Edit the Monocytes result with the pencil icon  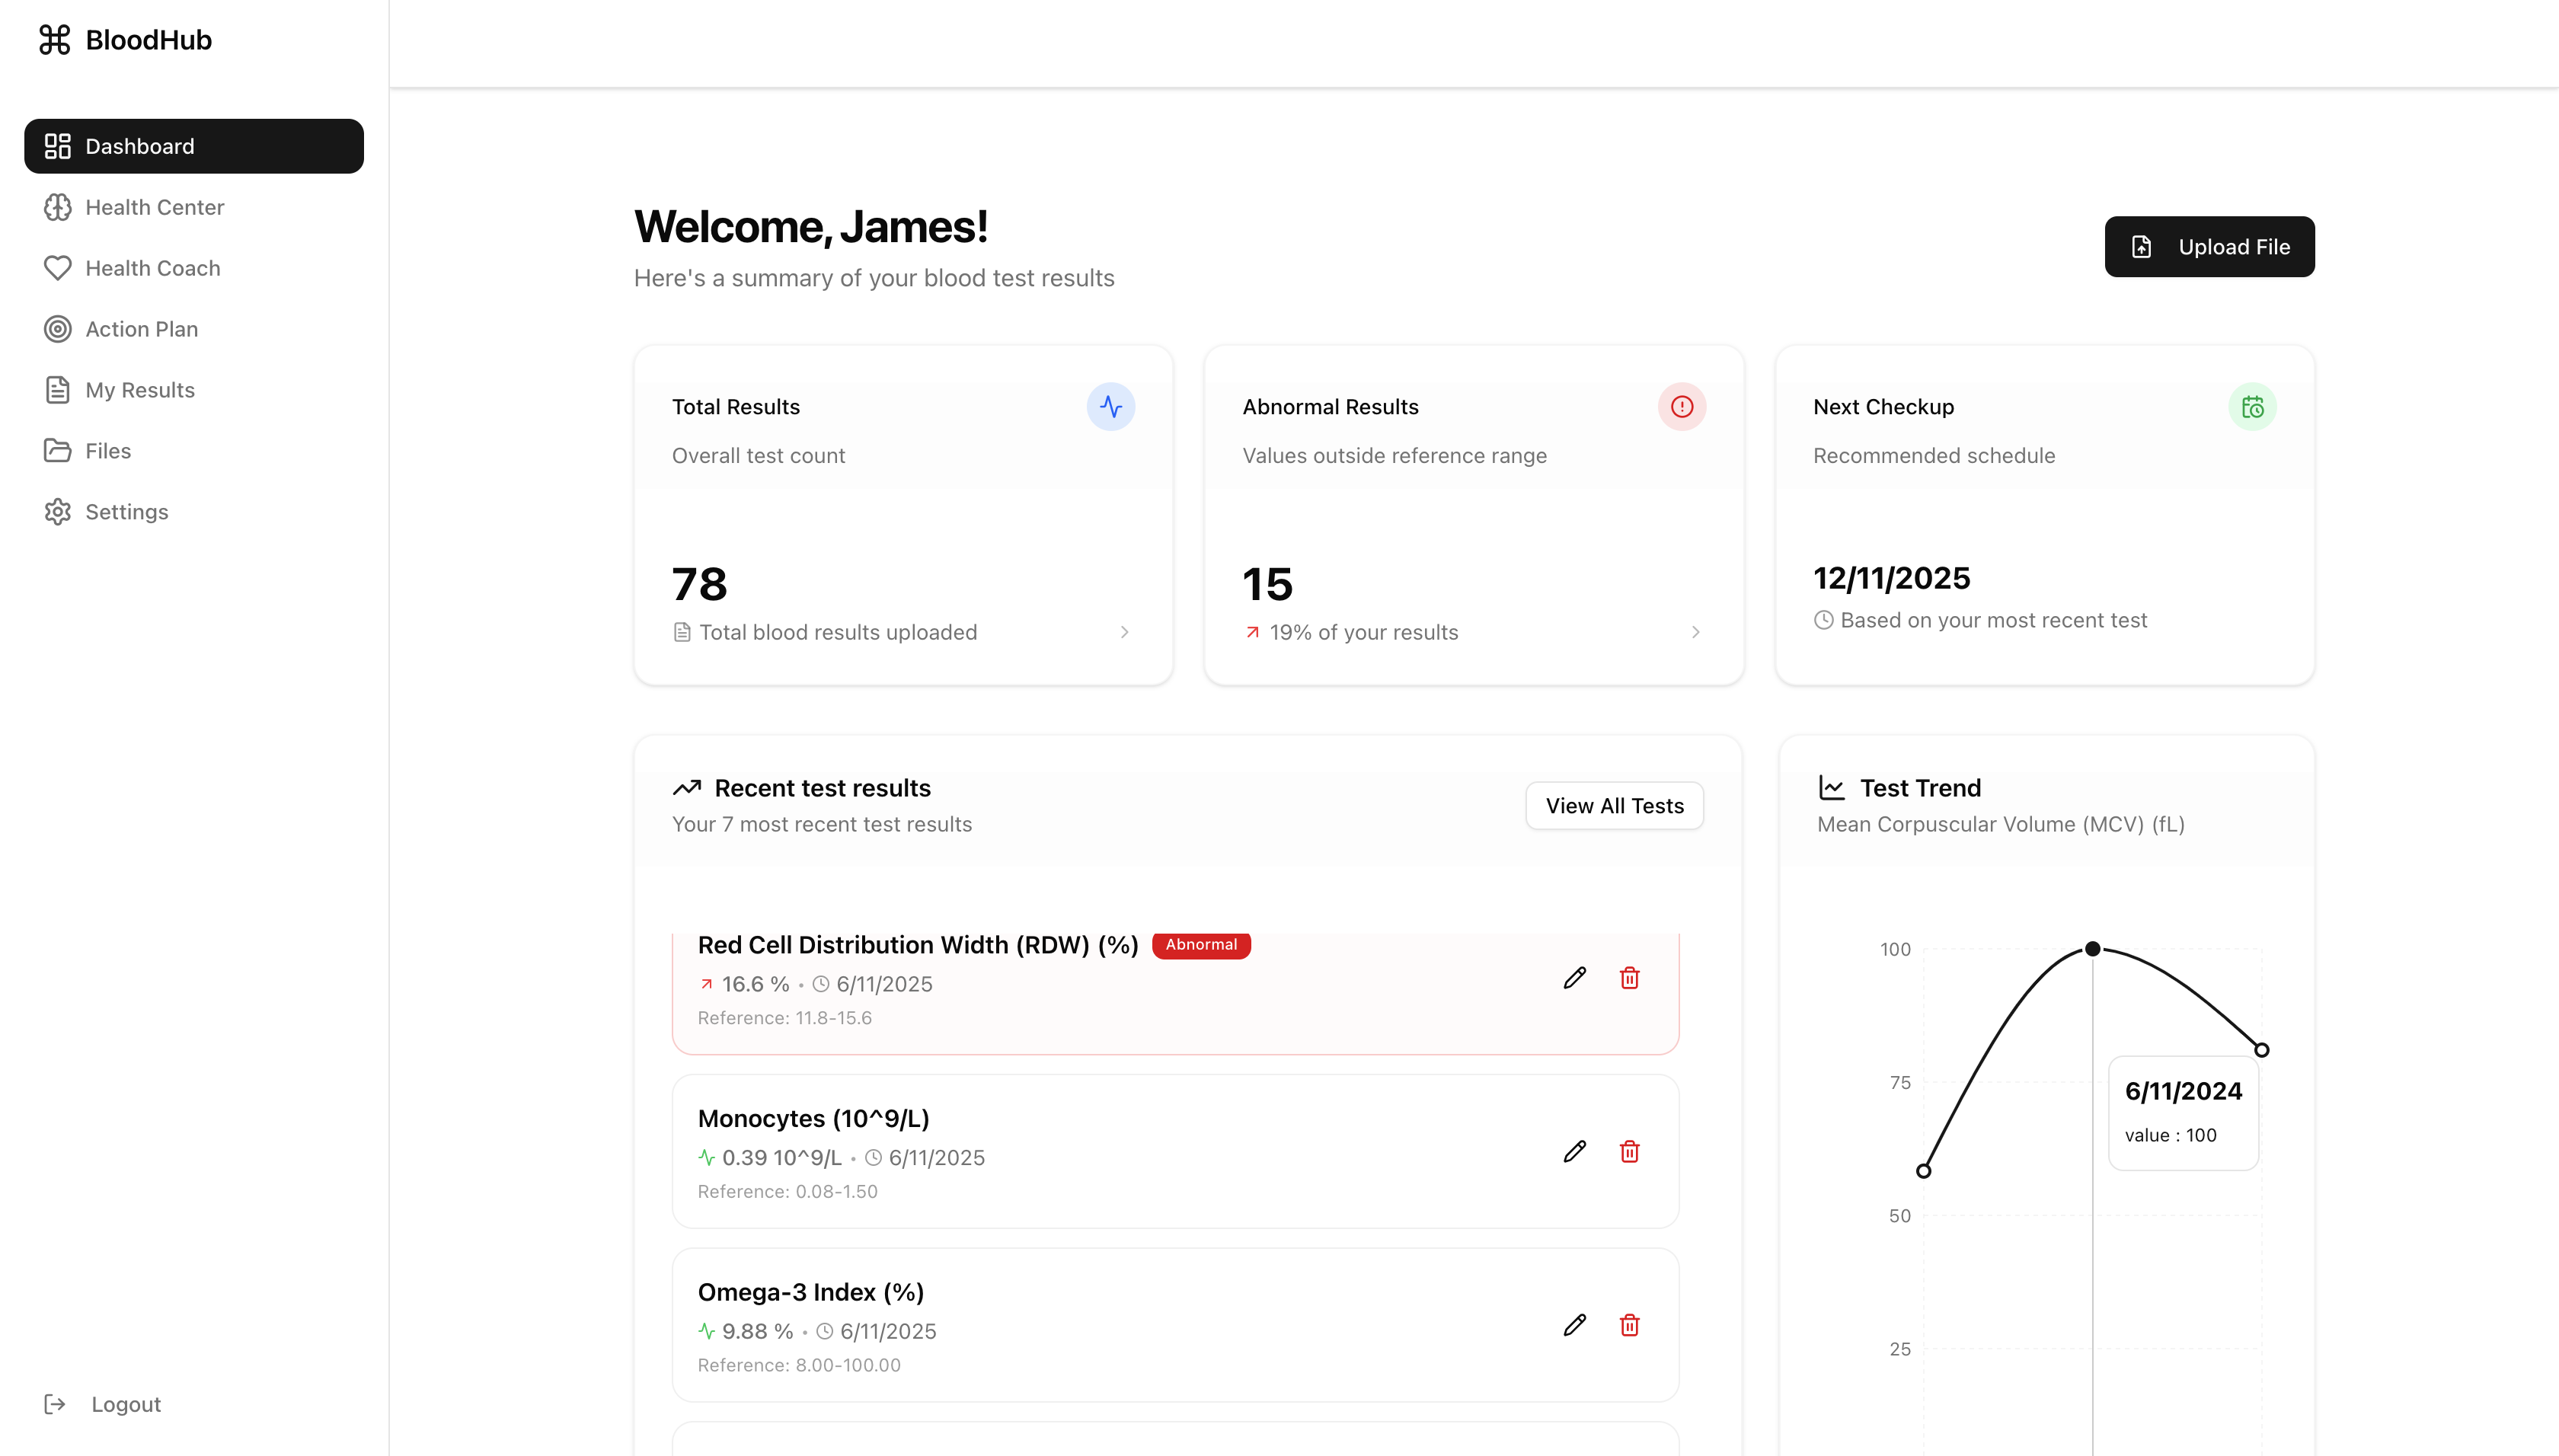[1575, 1152]
